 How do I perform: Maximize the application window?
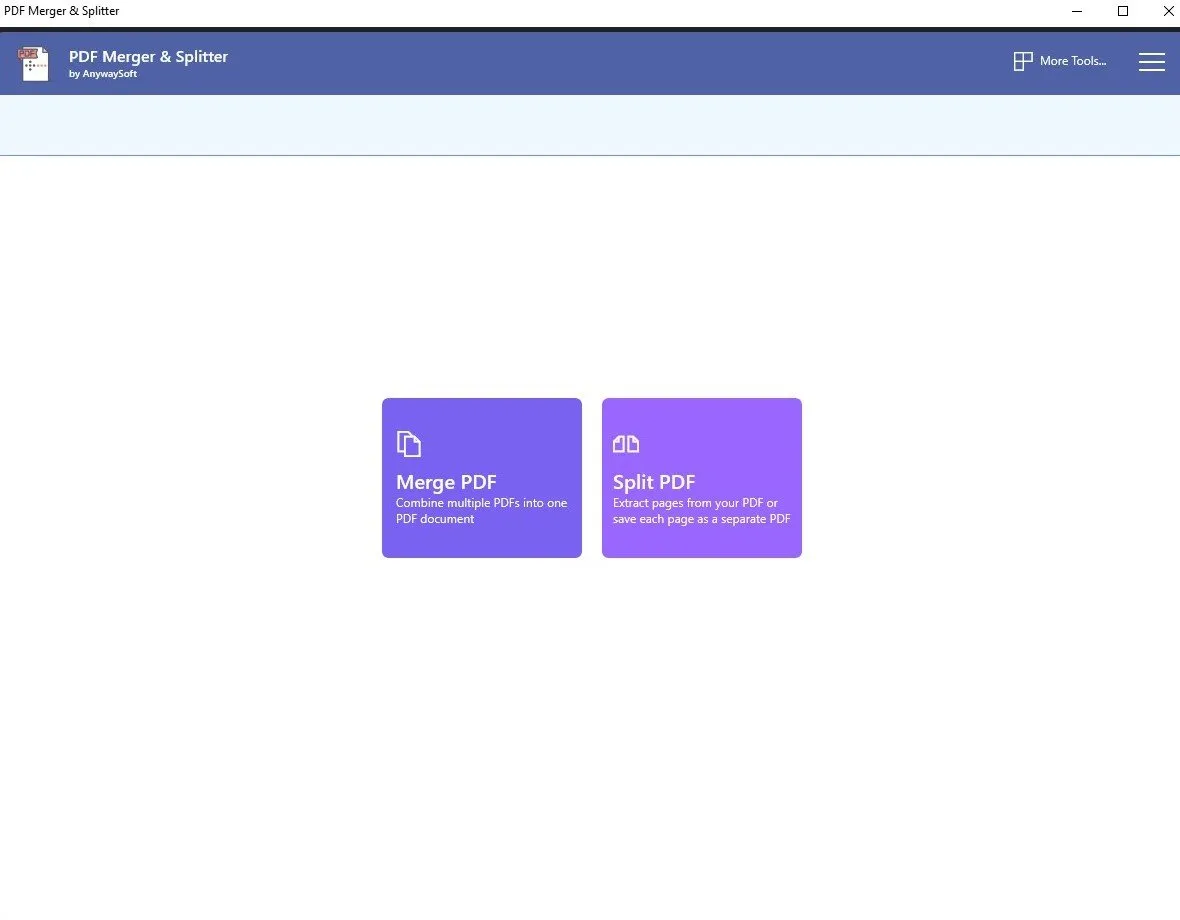click(1123, 11)
